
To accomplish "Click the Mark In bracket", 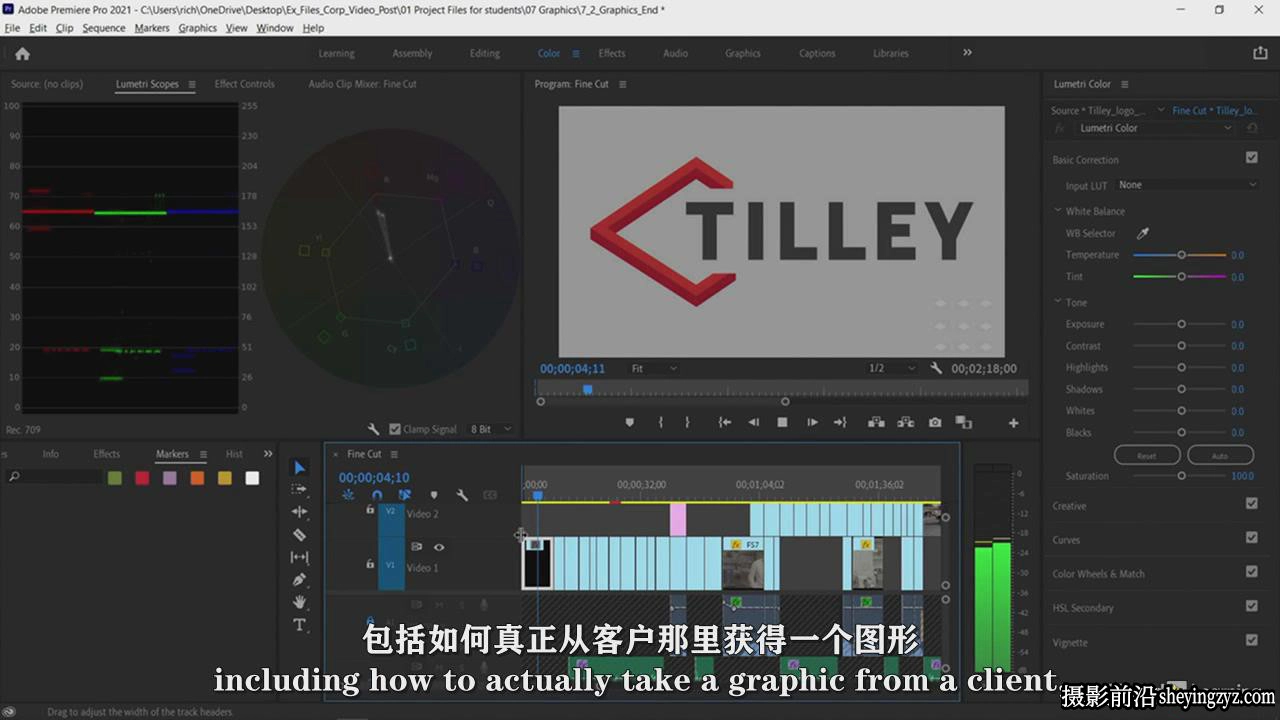I will pos(660,423).
